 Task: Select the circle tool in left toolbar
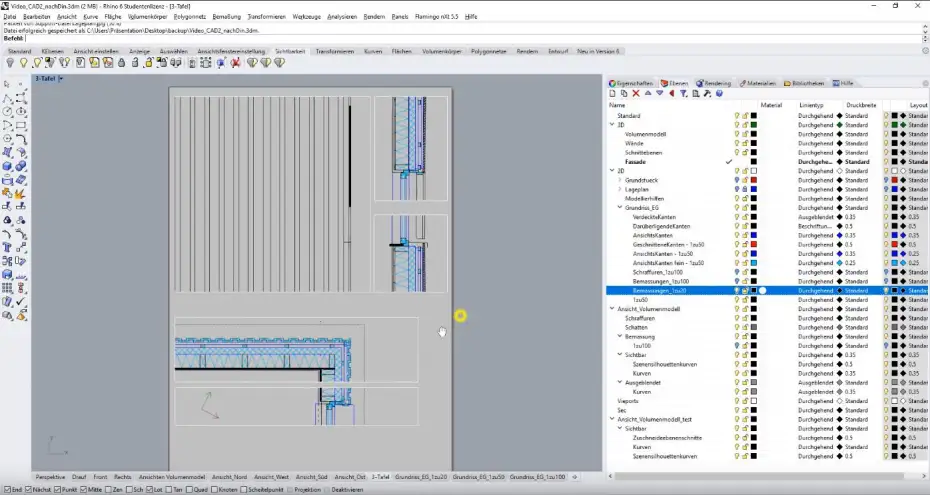[7, 111]
